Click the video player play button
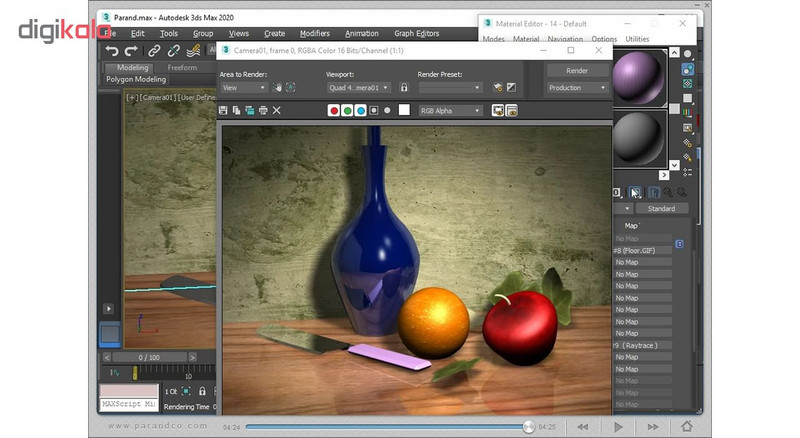The width and height of the screenshot is (800, 438). [618, 427]
